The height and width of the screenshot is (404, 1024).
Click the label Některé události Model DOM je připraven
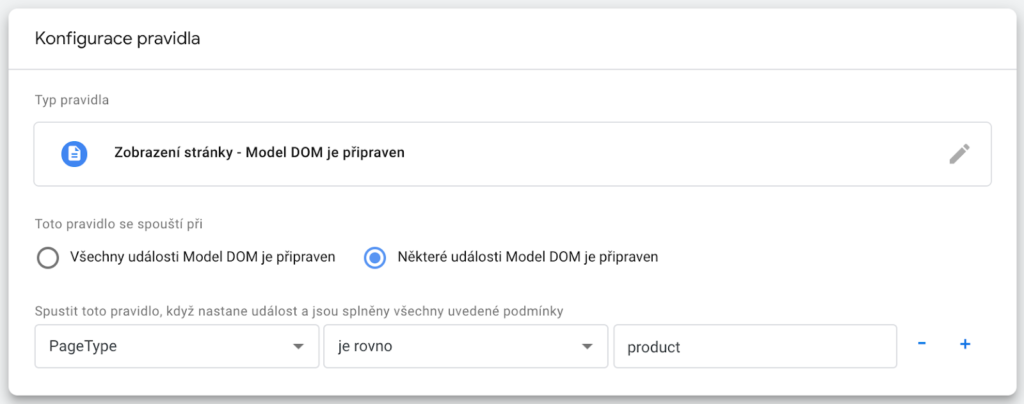click(528, 257)
